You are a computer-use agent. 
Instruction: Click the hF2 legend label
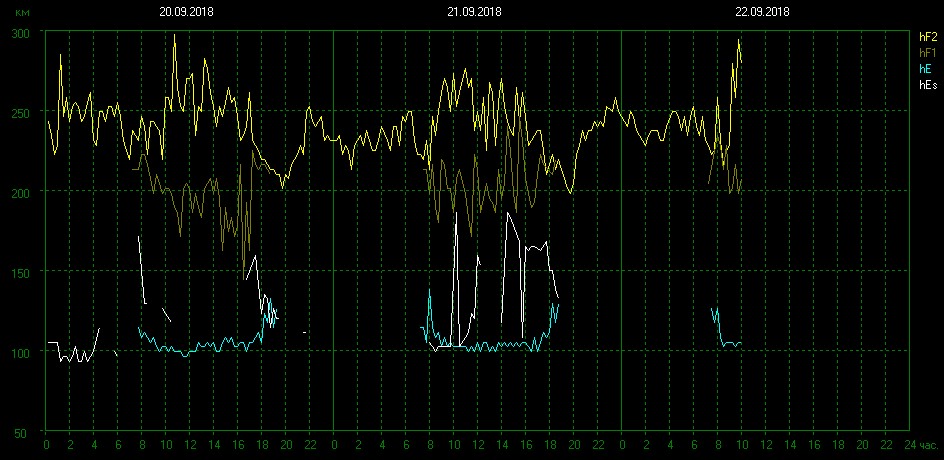pos(927,36)
